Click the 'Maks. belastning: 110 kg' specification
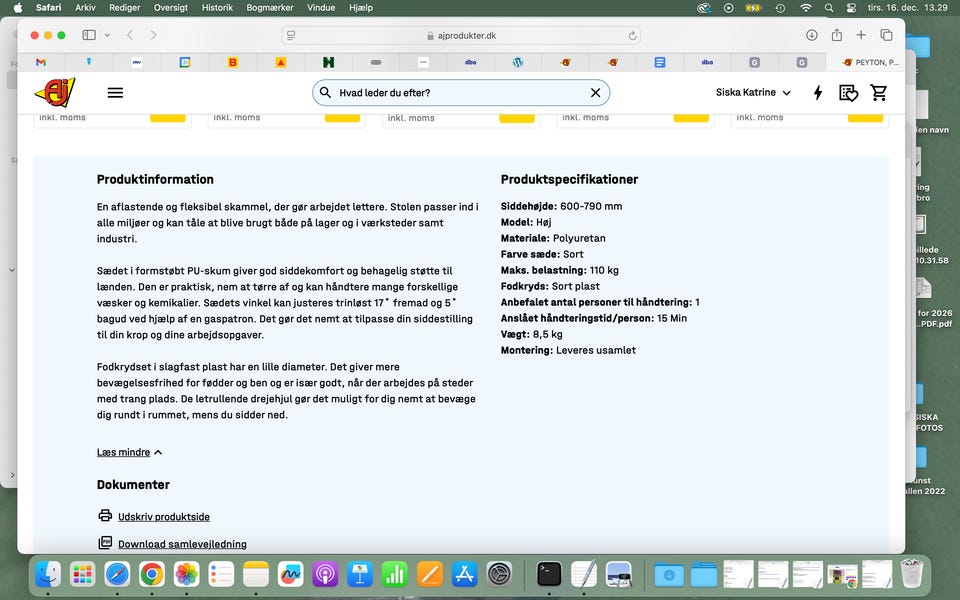This screenshot has width=960, height=600. [x=560, y=270]
